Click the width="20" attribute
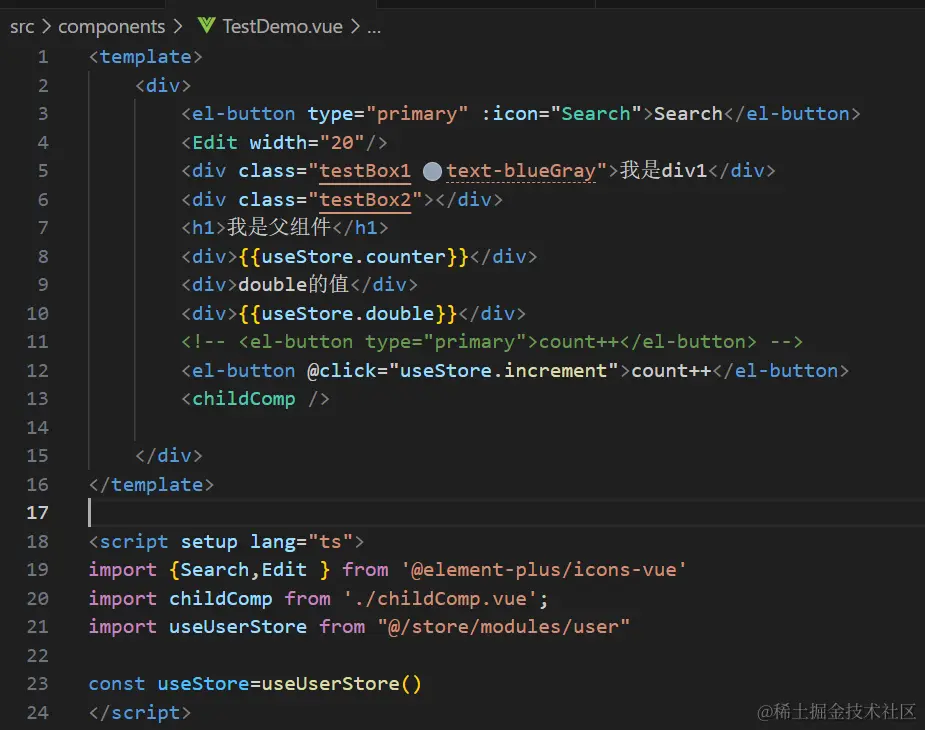The image size is (925, 730). coord(307,142)
